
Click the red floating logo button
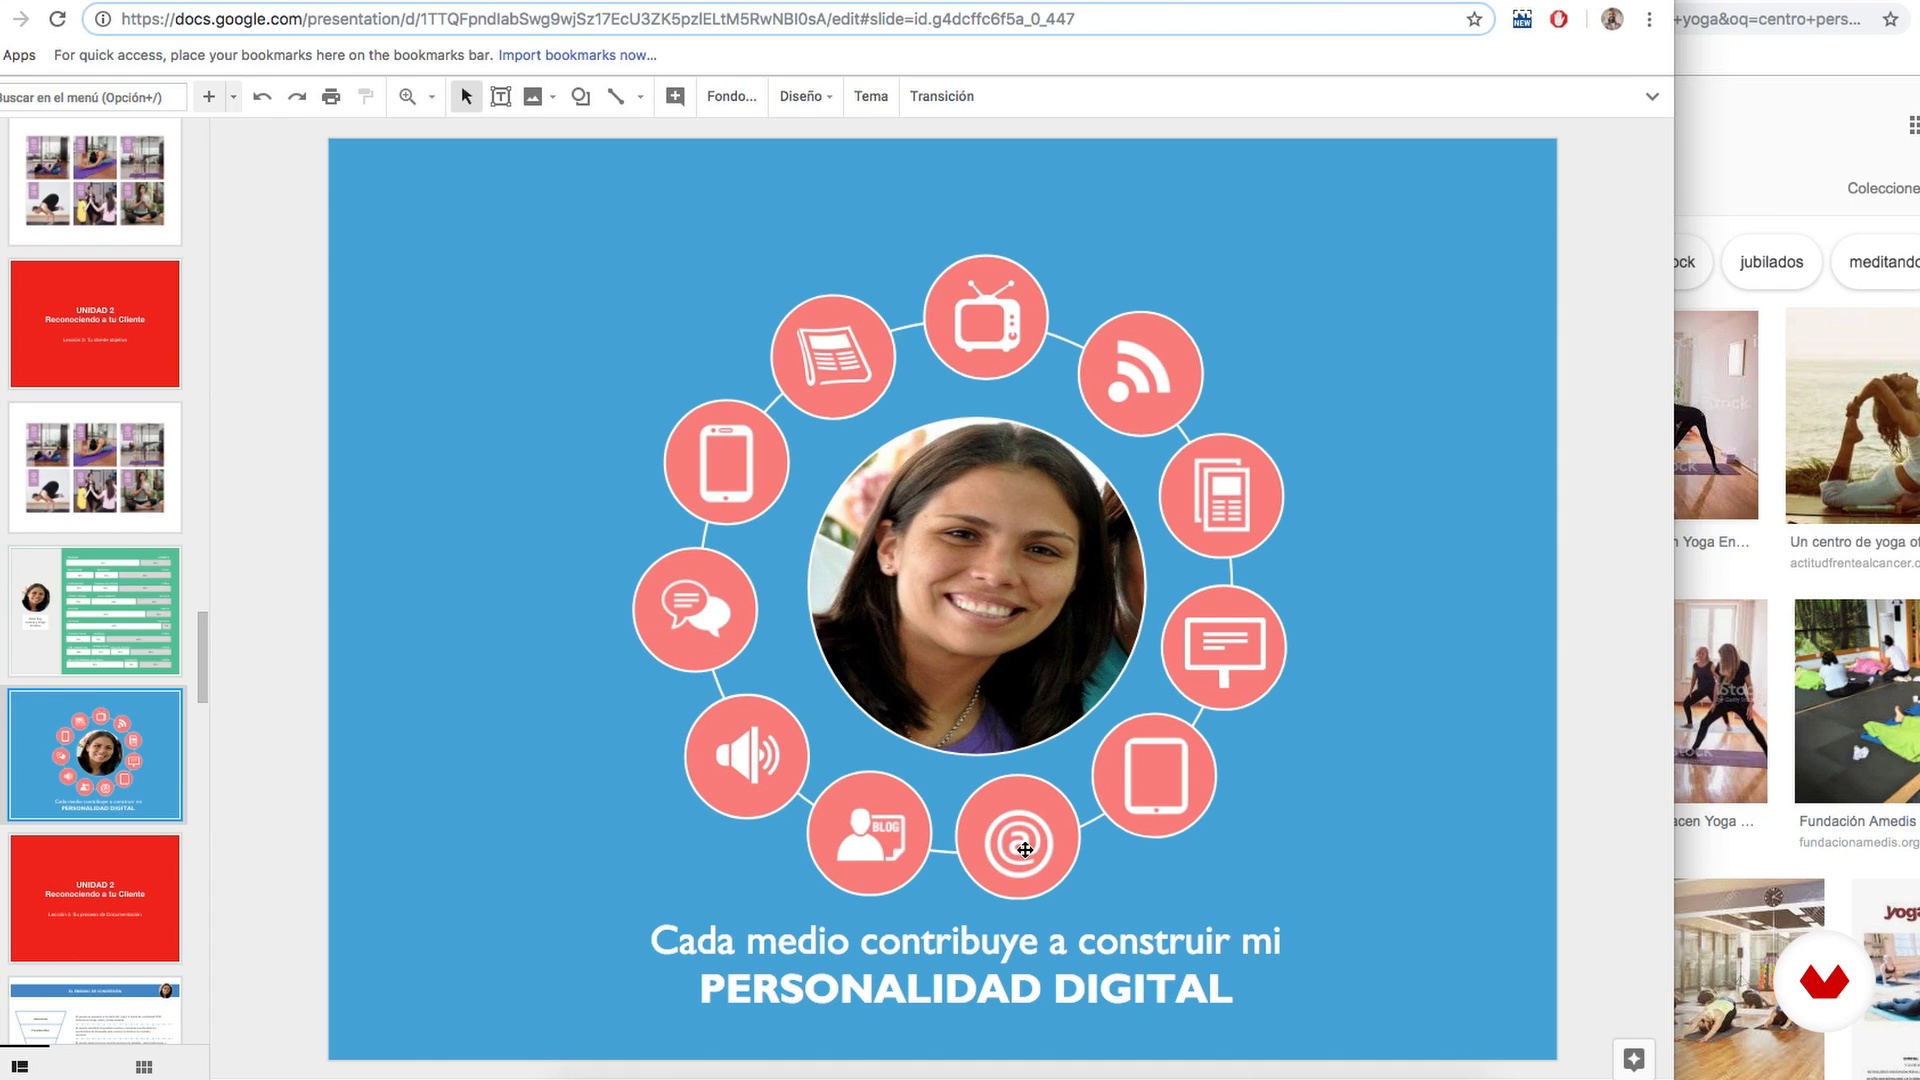point(1824,981)
